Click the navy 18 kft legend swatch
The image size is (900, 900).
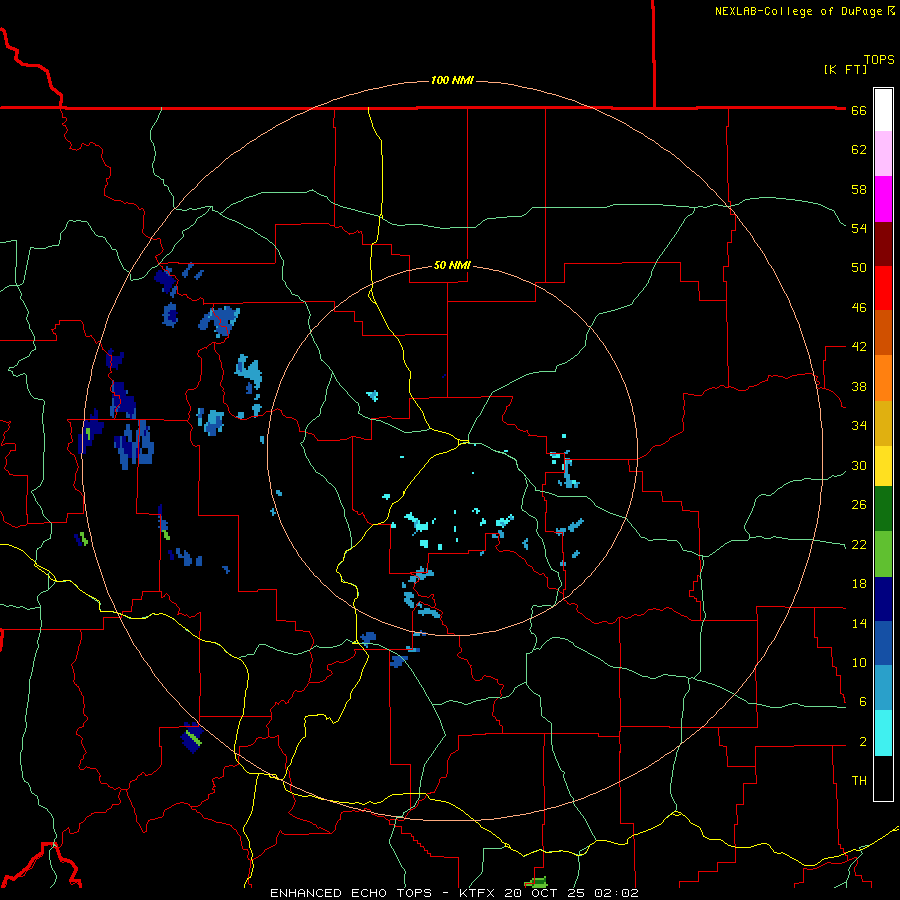(x=883, y=599)
